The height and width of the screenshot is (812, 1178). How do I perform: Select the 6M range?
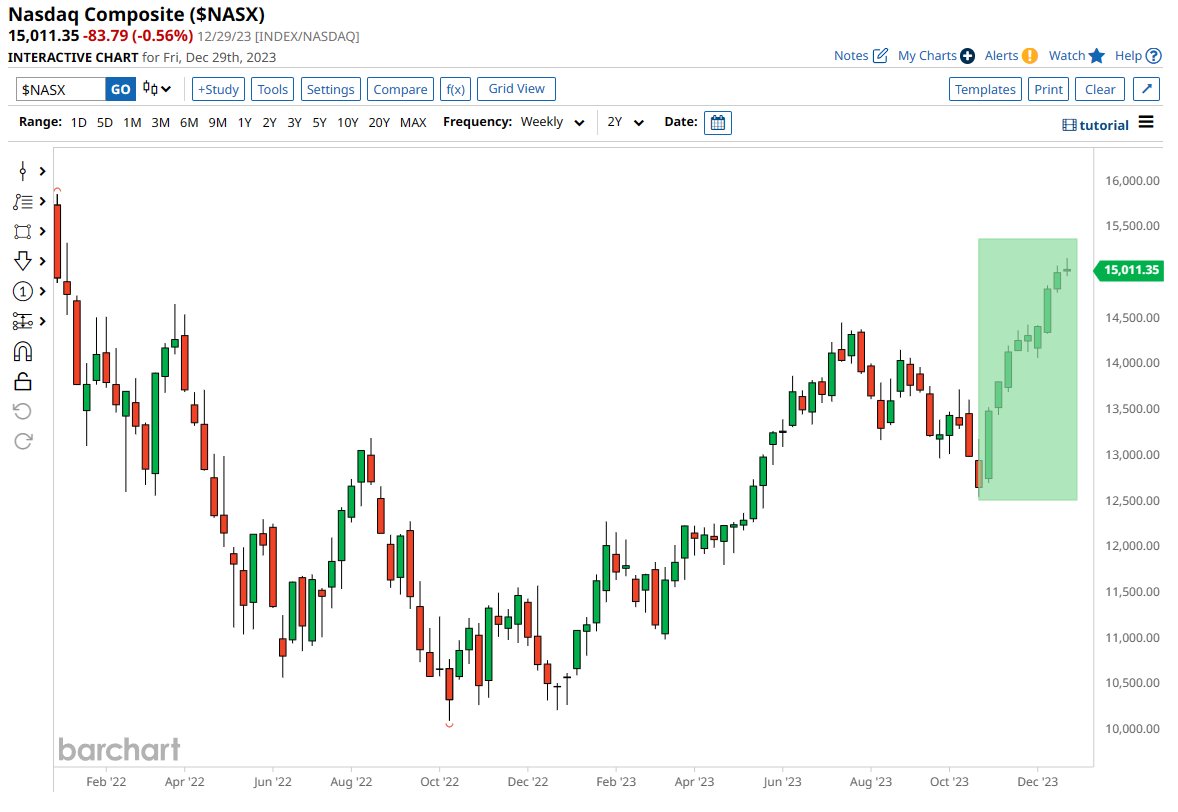click(x=189, y=122)
